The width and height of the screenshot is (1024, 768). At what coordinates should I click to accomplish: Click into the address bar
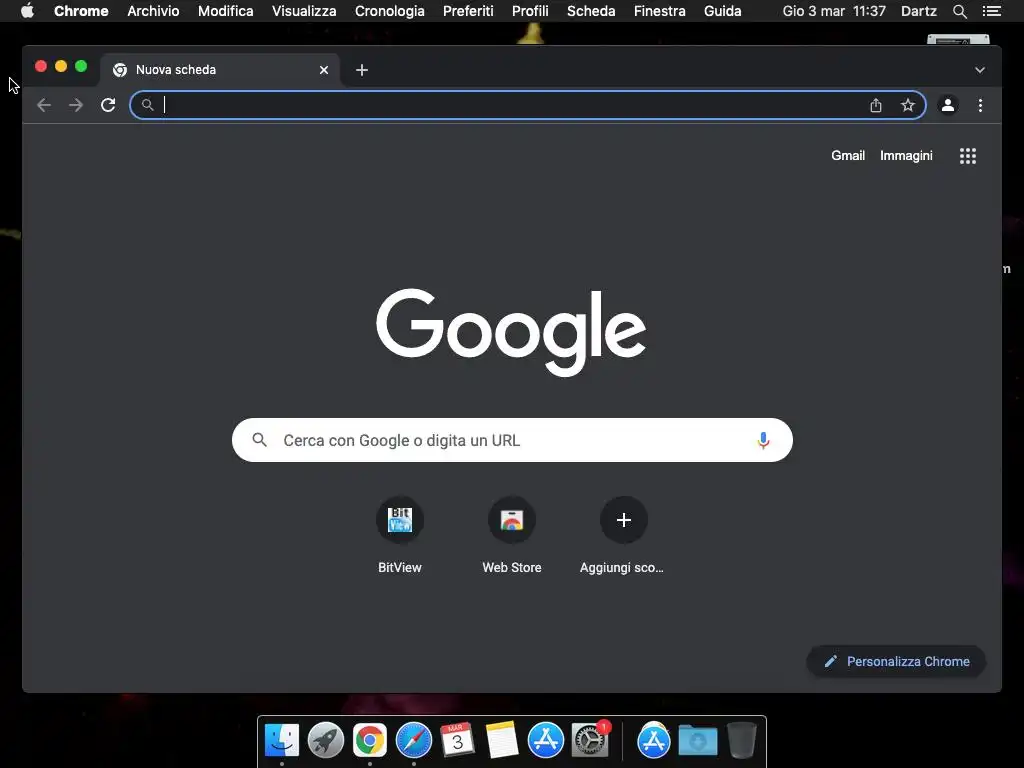(x=528, y=105)
